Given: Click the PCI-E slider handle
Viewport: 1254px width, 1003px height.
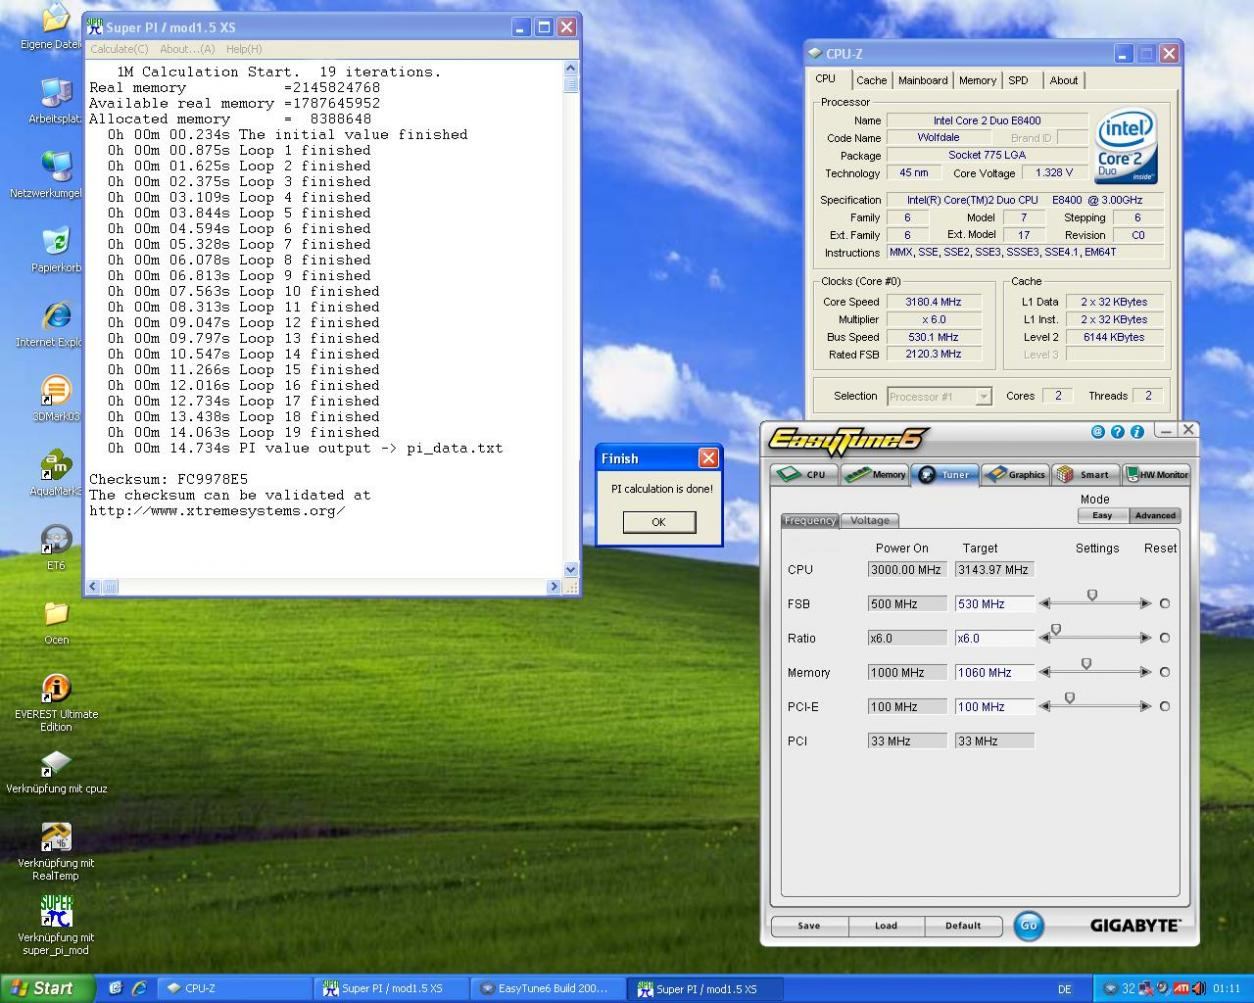Looking at the screenshot, I should click(1070, 698).
